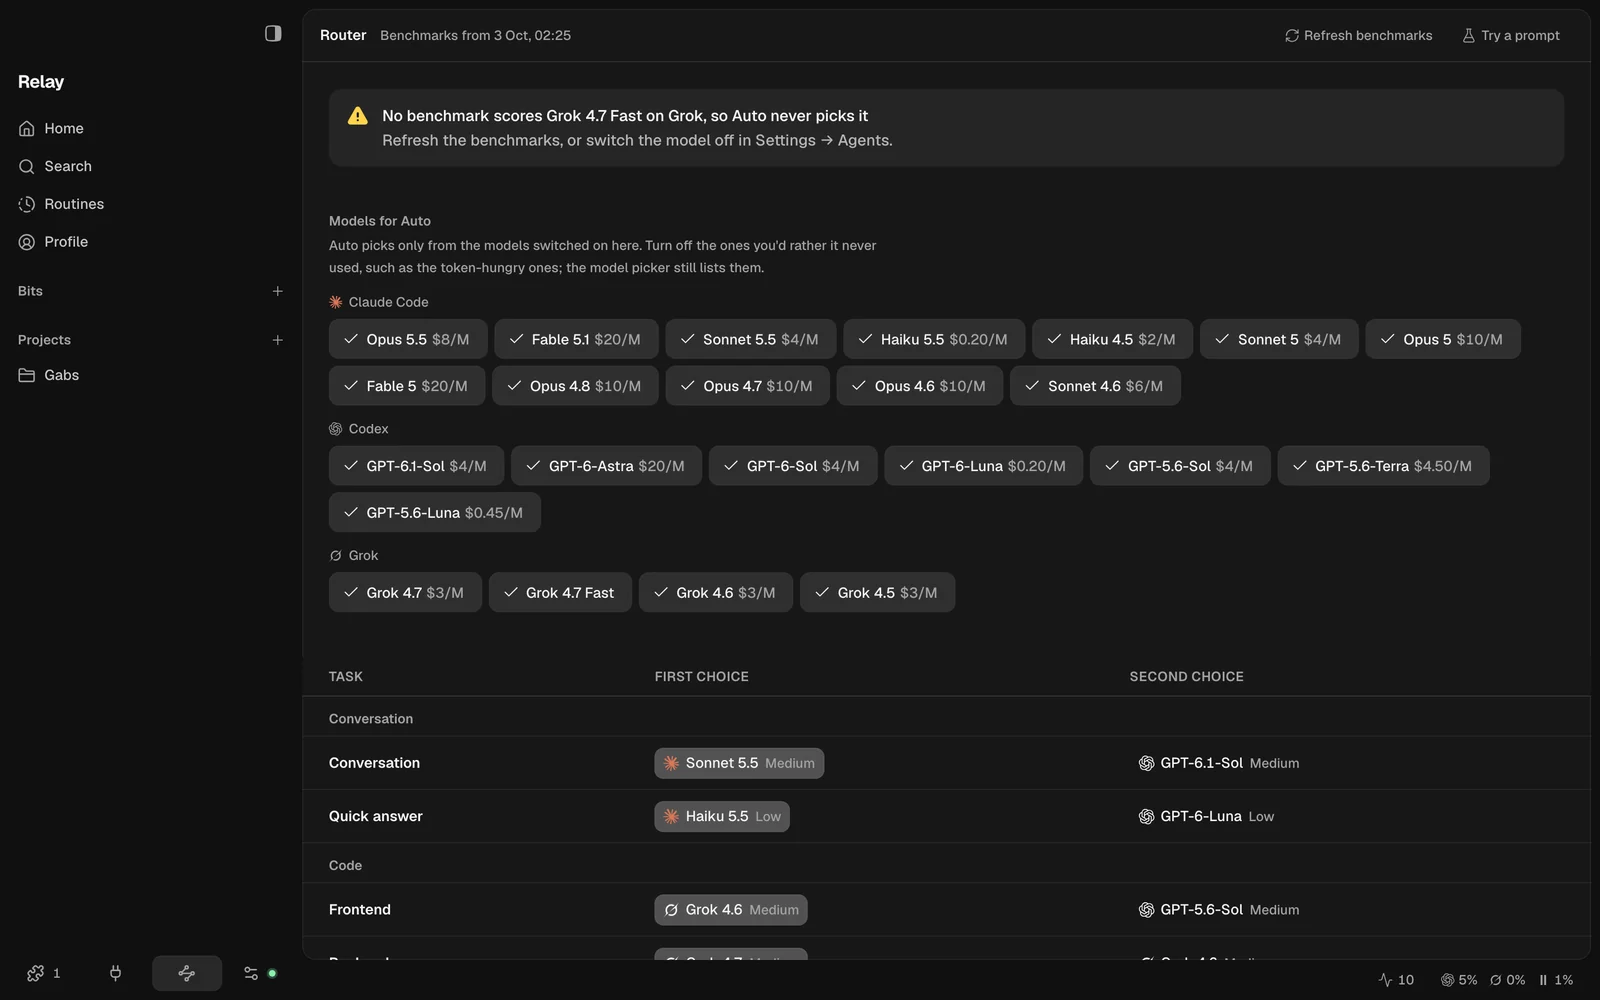Click the warning triangle icon in banner
Screen dimensions: 1600x1000
(357, 116)
